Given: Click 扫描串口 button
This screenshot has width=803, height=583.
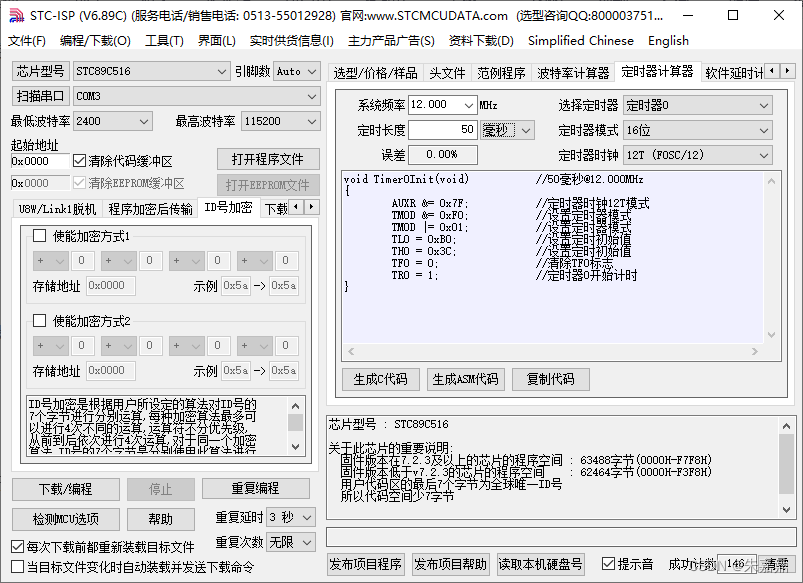Looking at the screenshot, I should pyautogui.click(x=40, y=96).
